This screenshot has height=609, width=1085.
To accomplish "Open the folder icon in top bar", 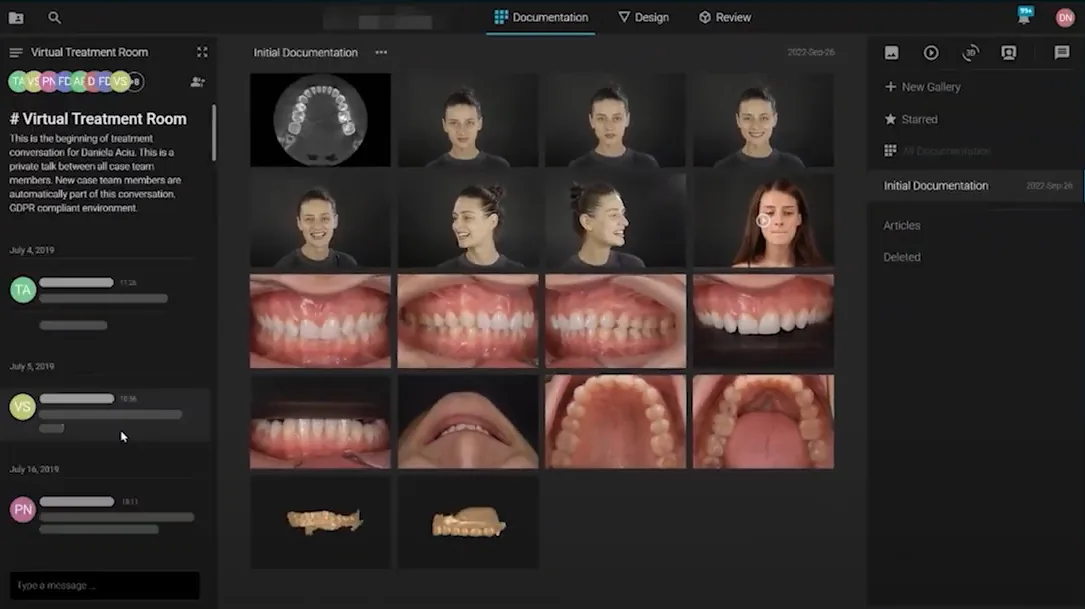I will [x=16, y=18].
